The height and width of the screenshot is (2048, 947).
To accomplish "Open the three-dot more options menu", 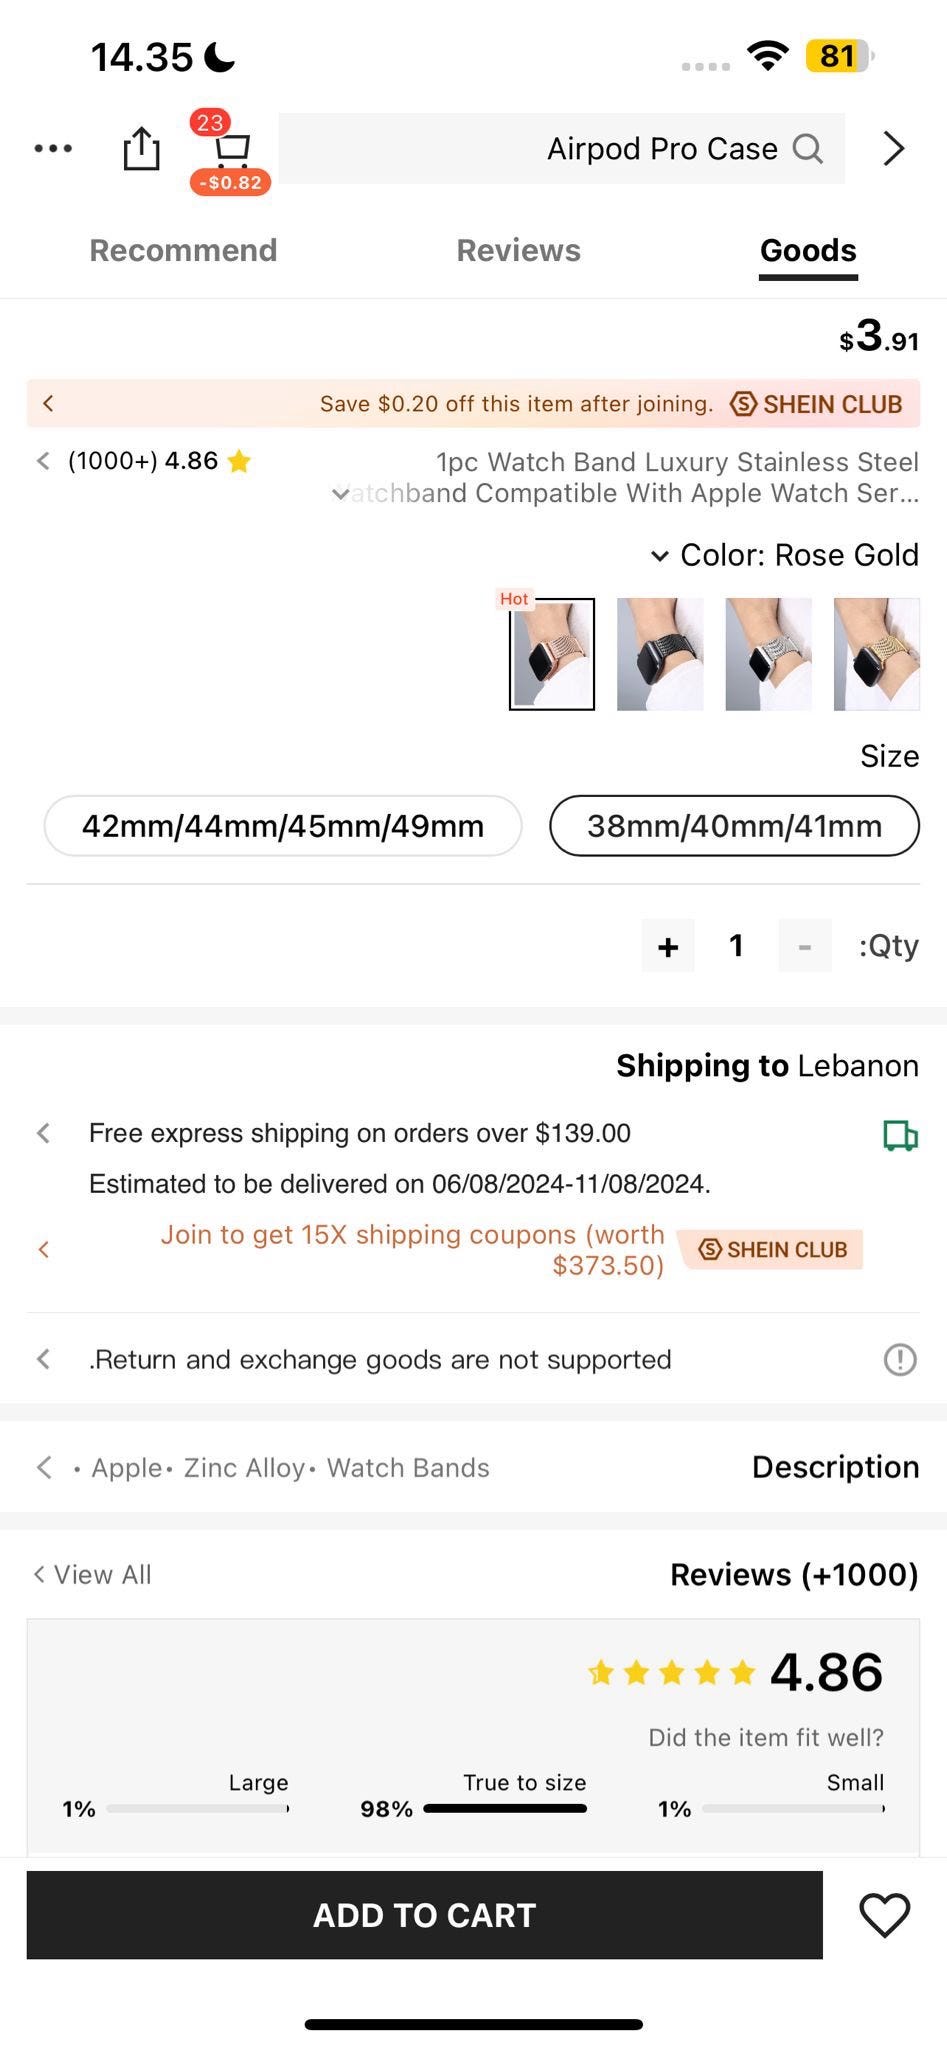I will tap(53, 149).
